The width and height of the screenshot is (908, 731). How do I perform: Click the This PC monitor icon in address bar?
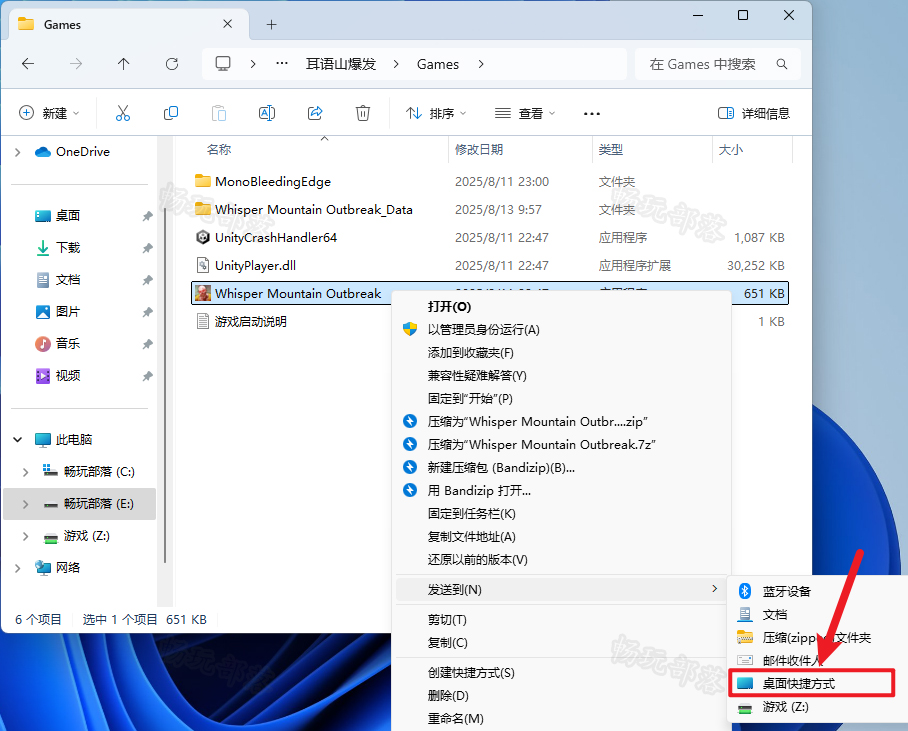[223, 63]
